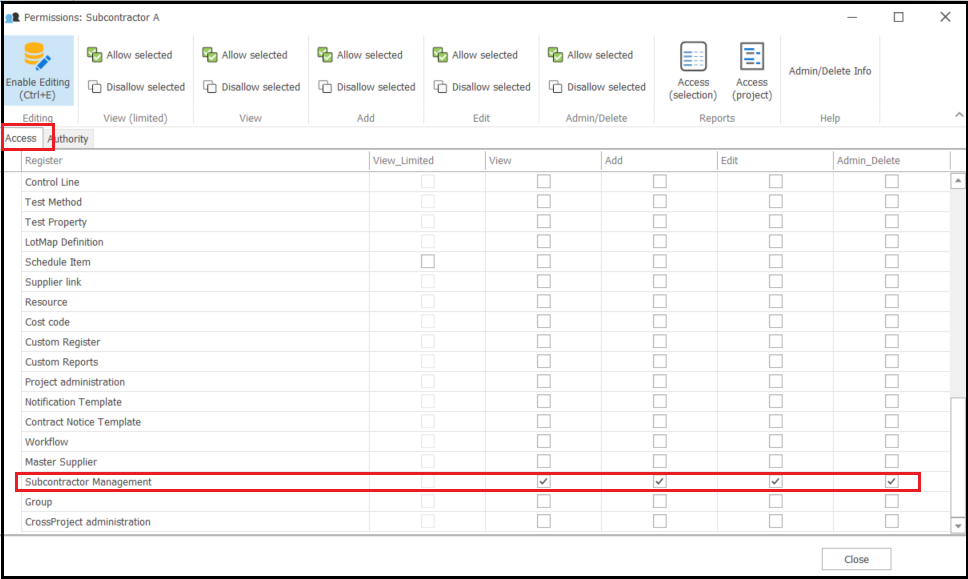Check Add box for Cost code
Image resolution: width=968 pixels, height=579 pixels.
[x=660, y=322]
